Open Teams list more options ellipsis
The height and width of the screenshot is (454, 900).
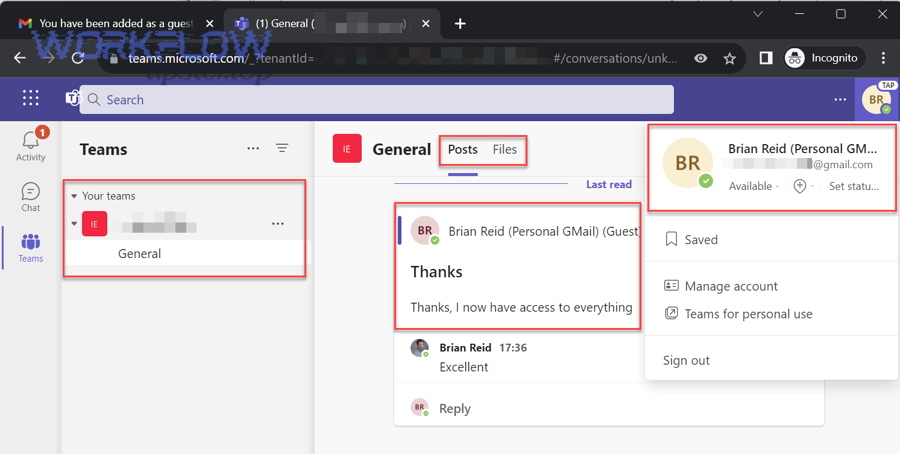click(253, 148)
